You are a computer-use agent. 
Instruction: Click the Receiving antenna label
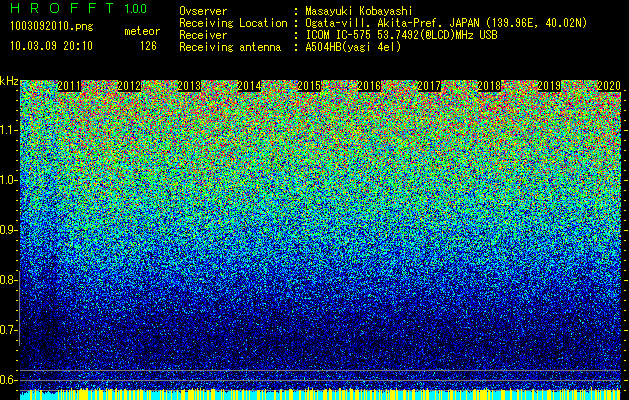pyautogui.click(x=230, y=47)
